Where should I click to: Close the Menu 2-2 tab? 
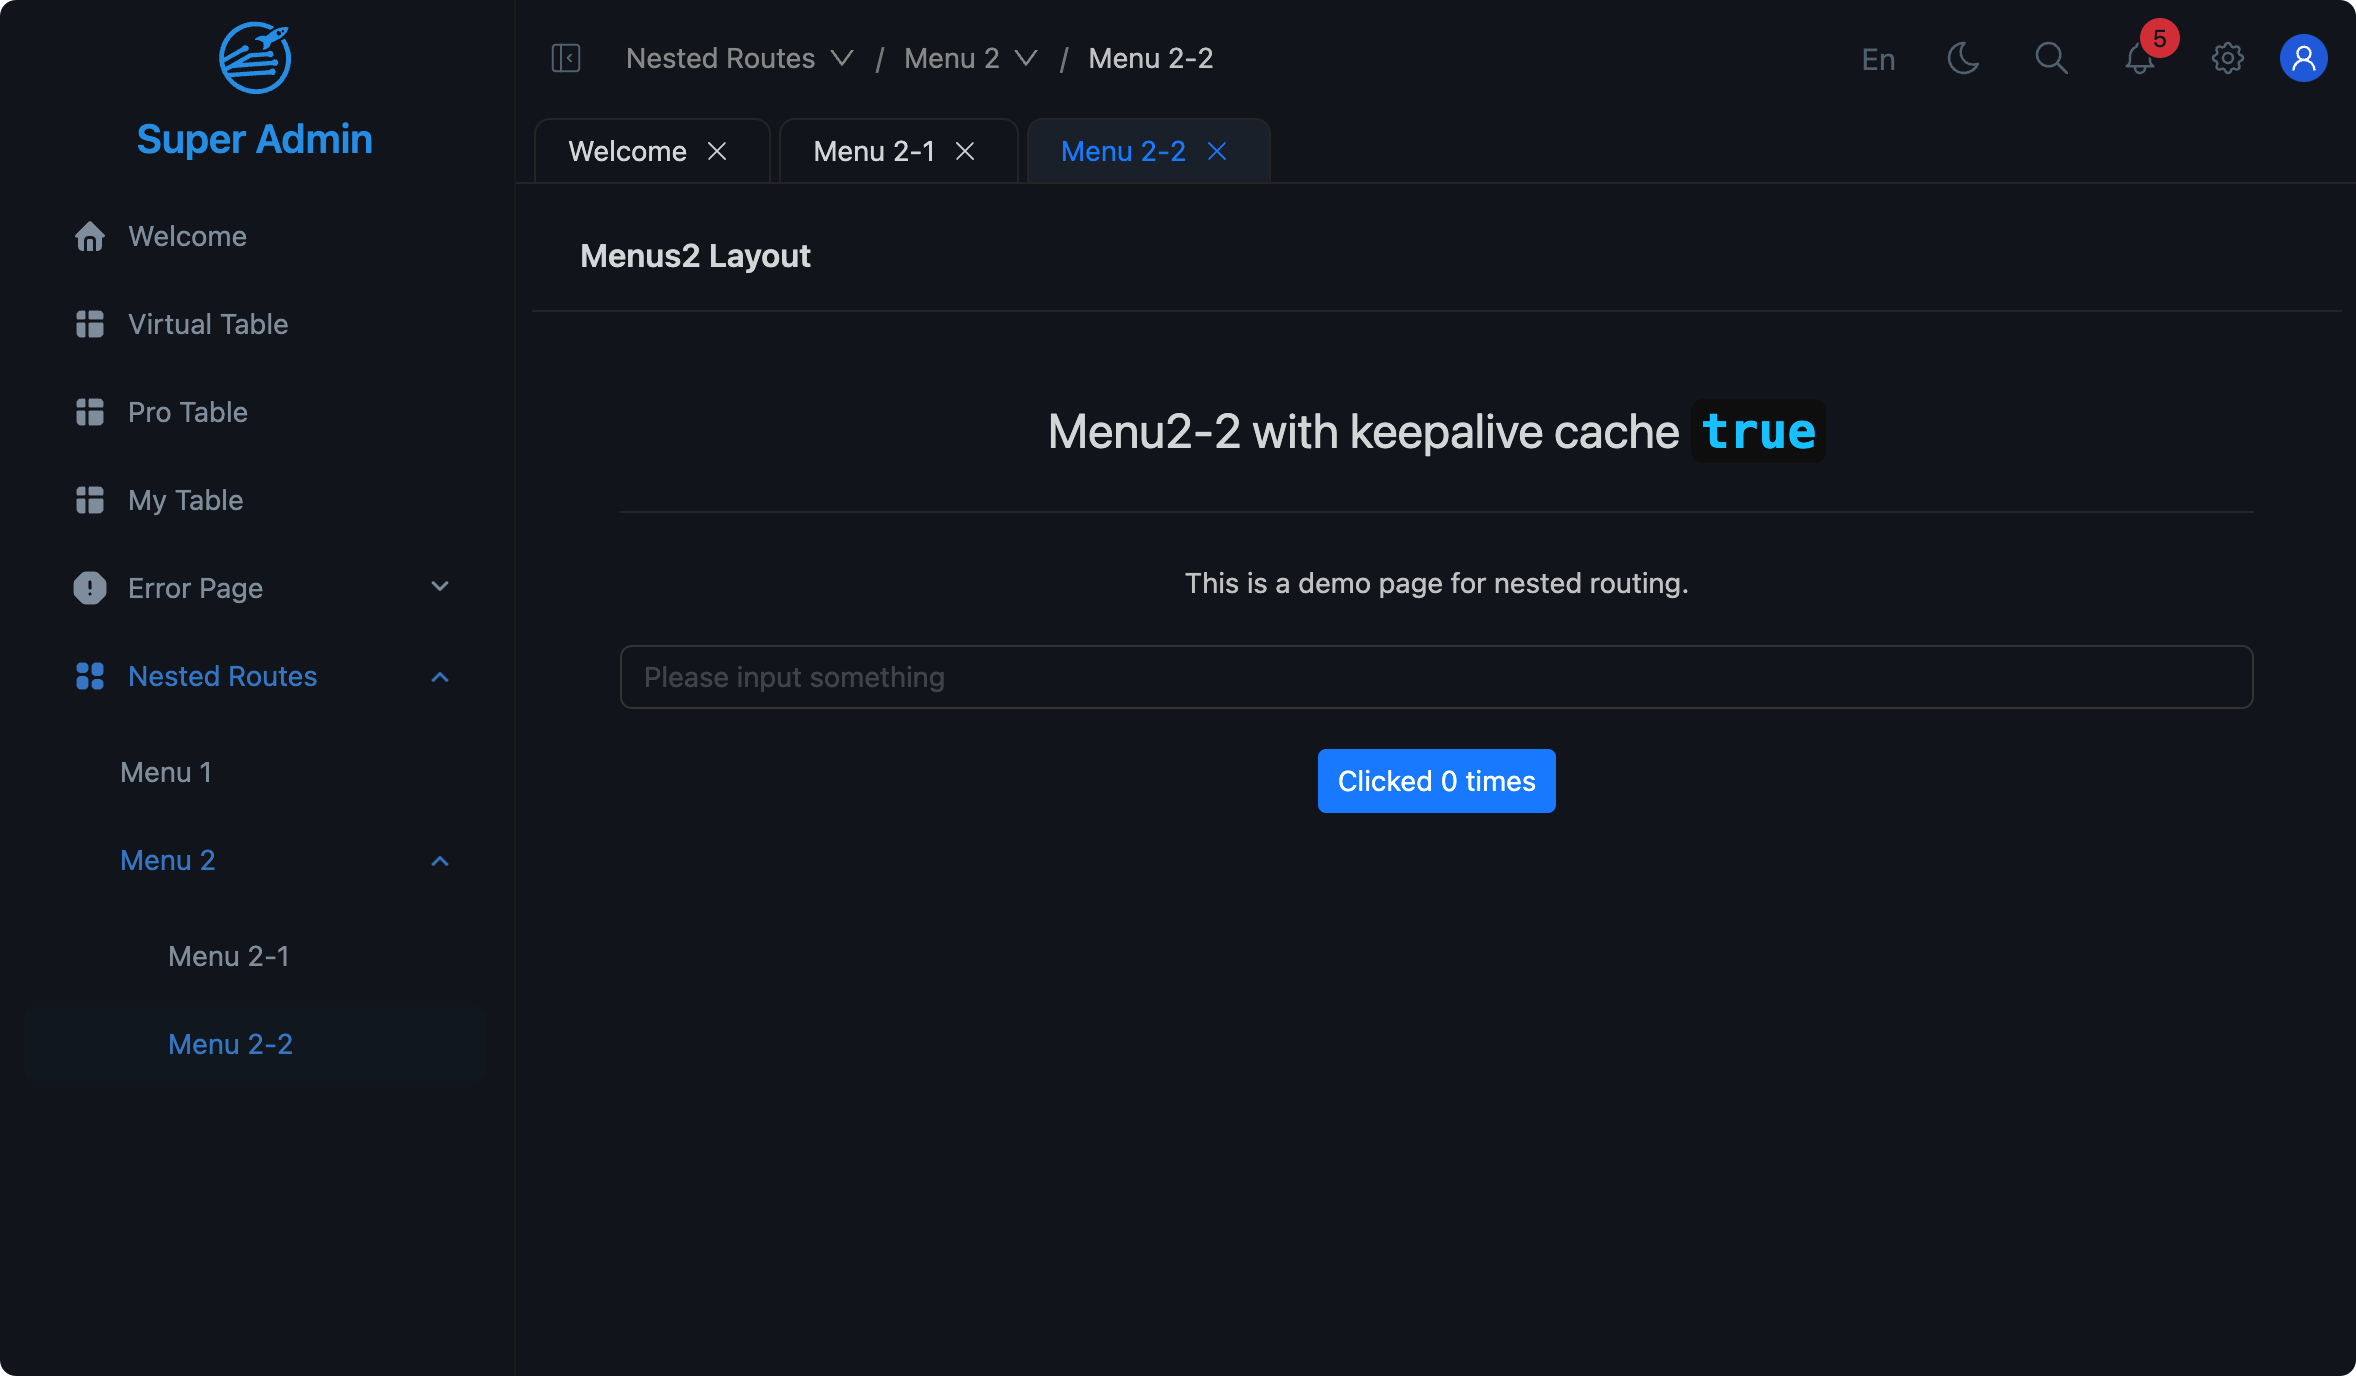tap(1216, 151)
